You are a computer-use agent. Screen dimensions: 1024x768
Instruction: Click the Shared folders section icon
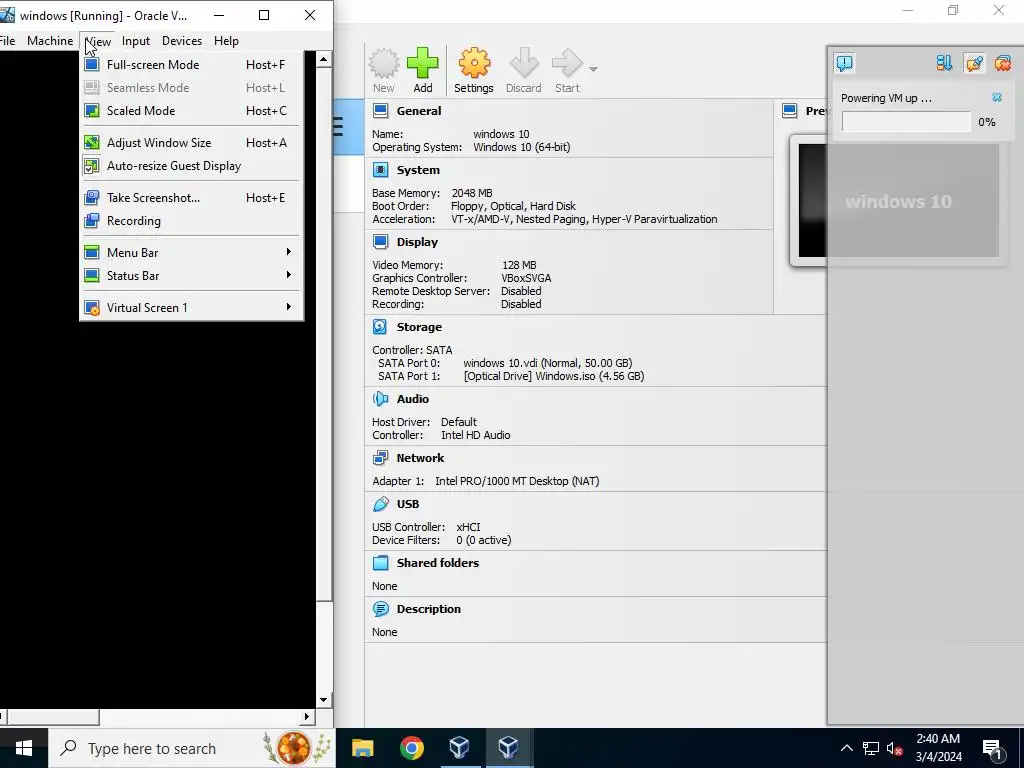[380, 563]
